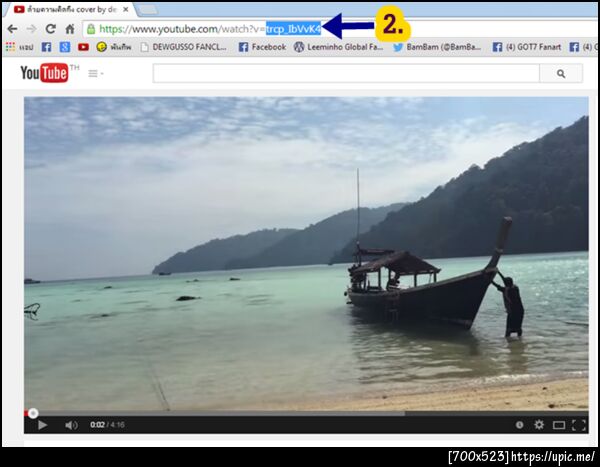This screenshot has width=600, height=467.
Task: Click the green padlock security icon
Action: 91,29
